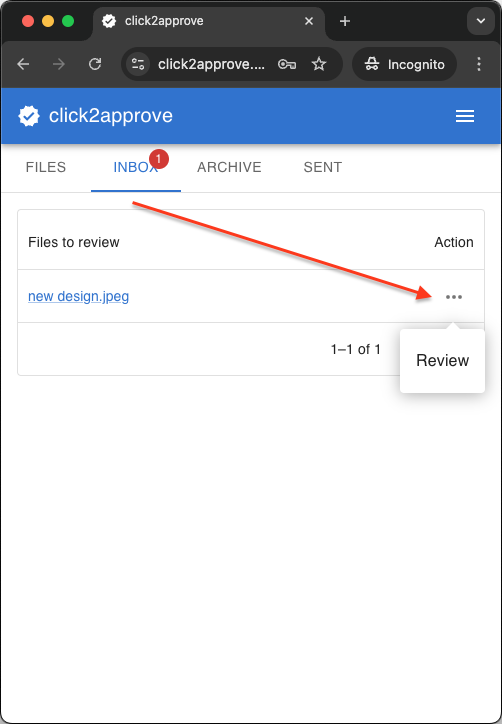Expand the tab search dropdown arrow
502x724 pixels.
pyautogui.click(x=481, y=21)
